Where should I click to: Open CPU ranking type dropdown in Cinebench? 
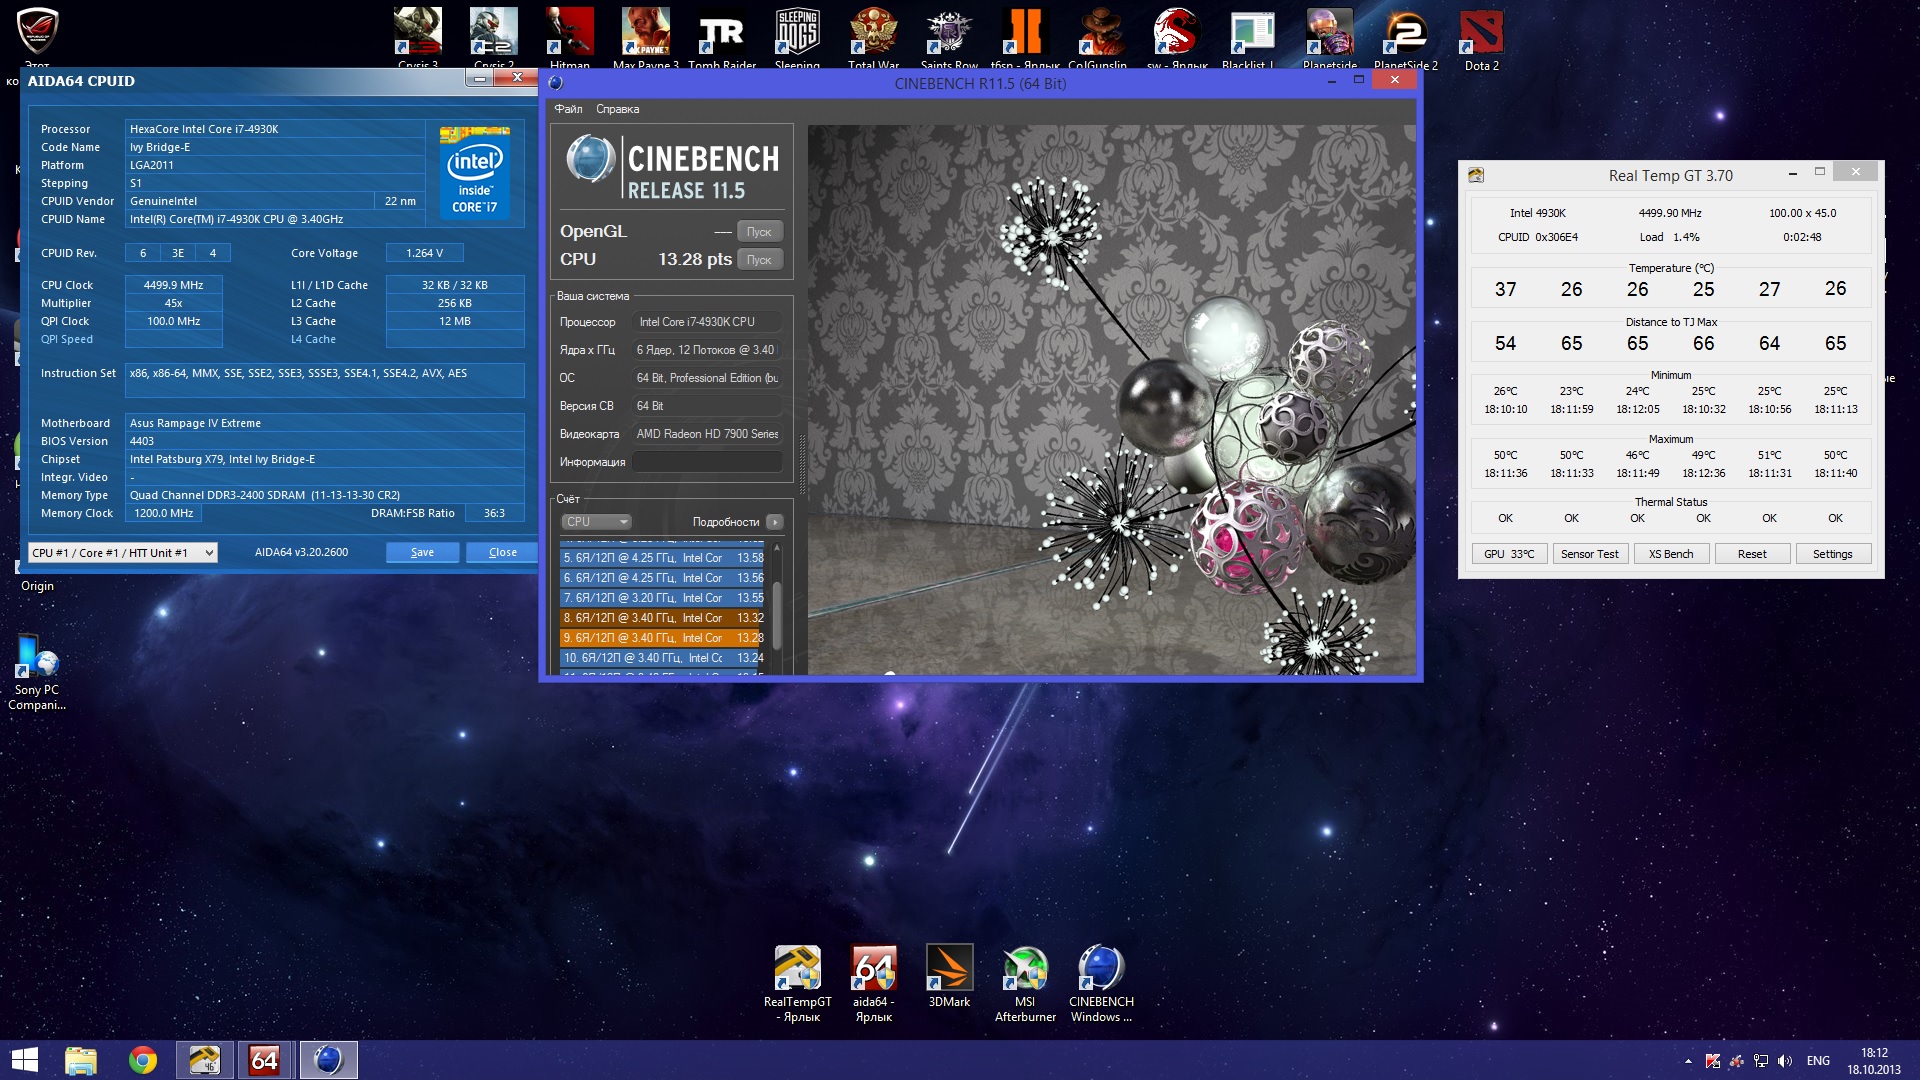point(596,522)
